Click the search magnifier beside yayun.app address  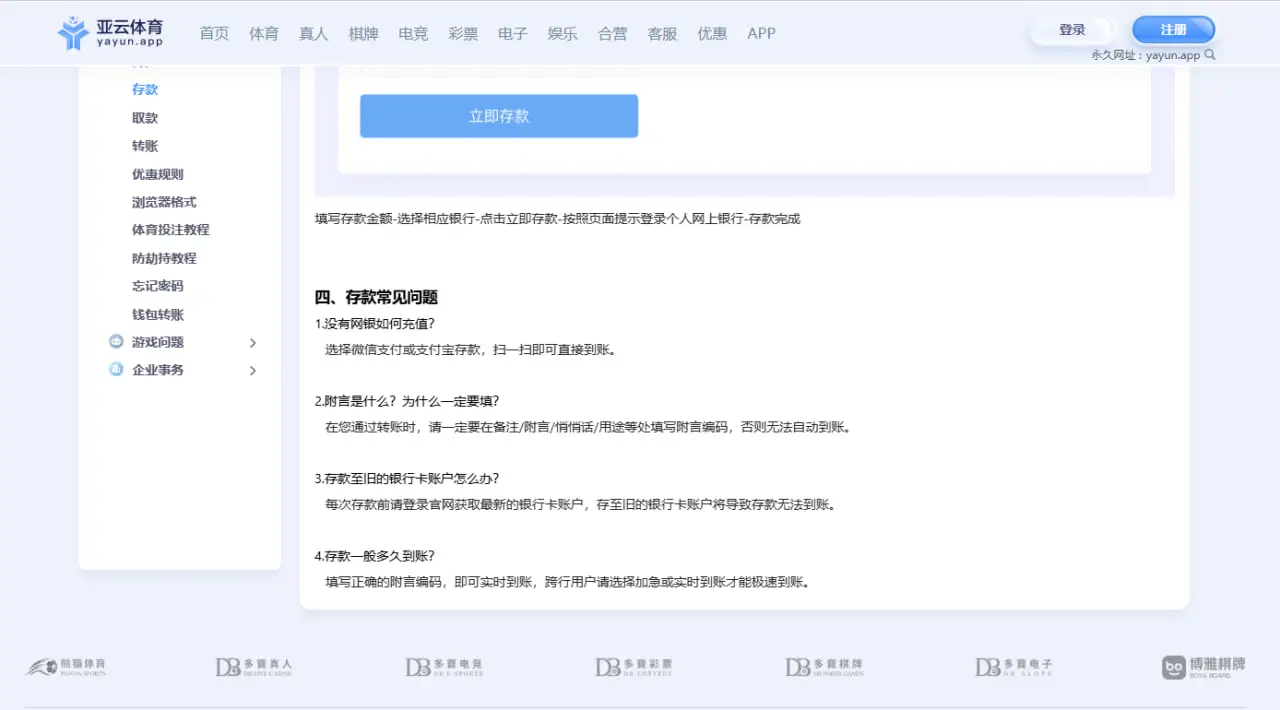click(1210, 55)
